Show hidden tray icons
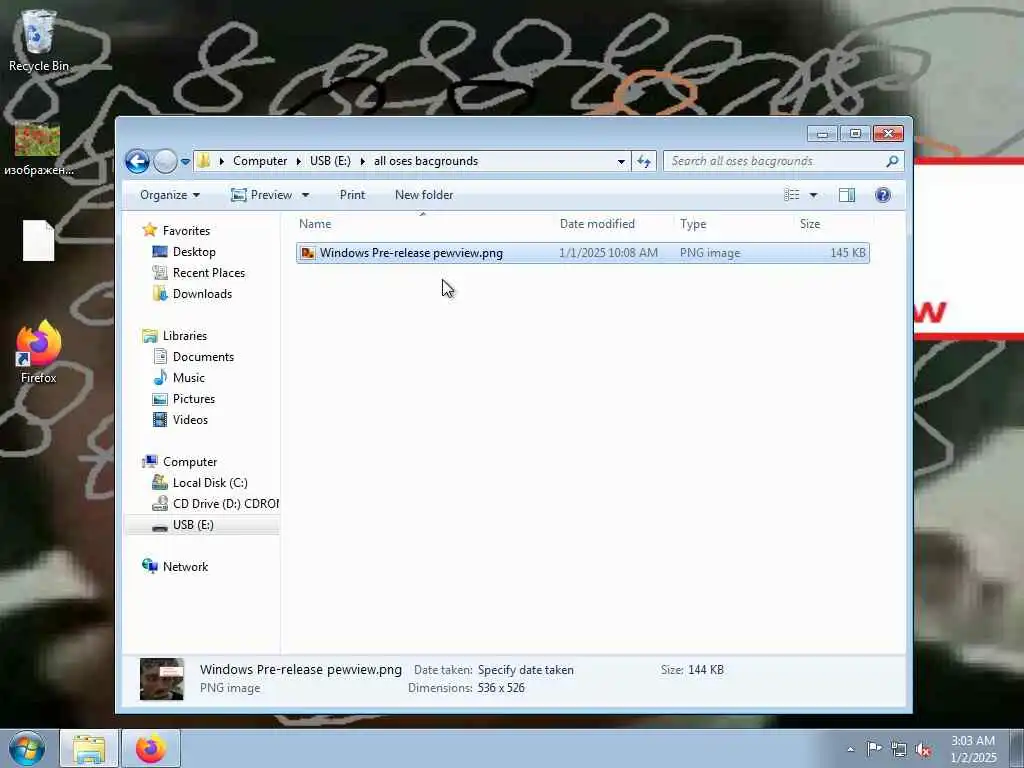The width and height of the screenshot is (1024, 768). pyautogui.click(x=850, y=749)
